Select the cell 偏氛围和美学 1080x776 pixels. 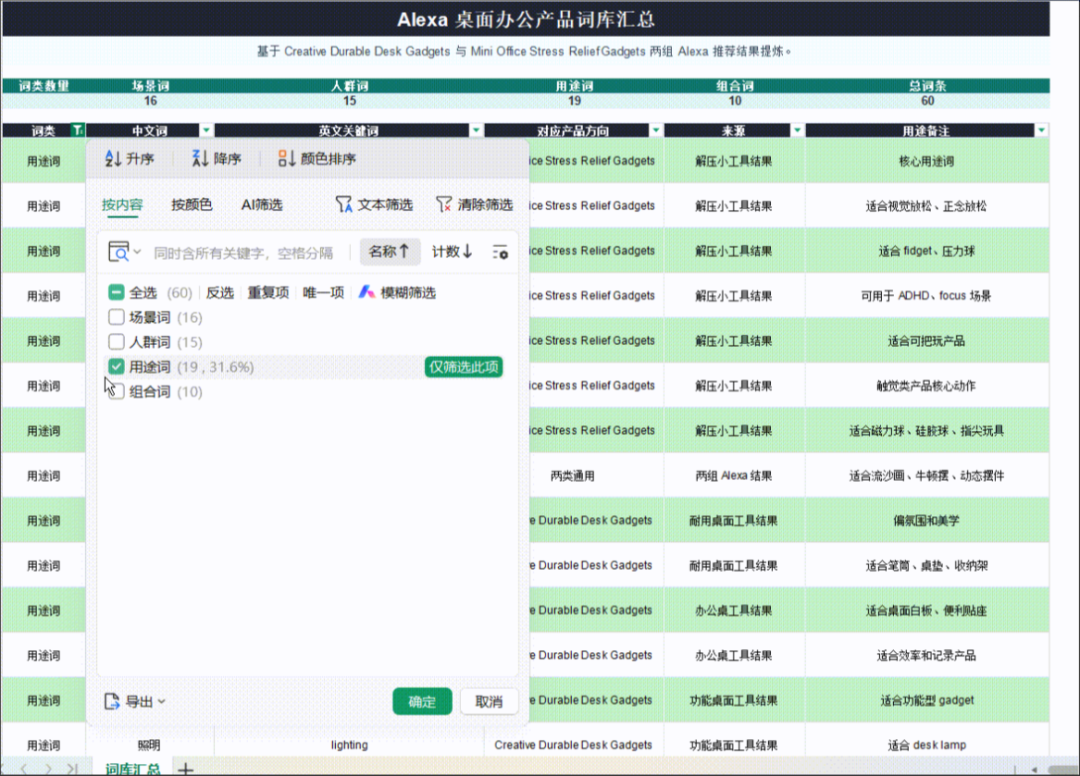click(x=926, y=521)
